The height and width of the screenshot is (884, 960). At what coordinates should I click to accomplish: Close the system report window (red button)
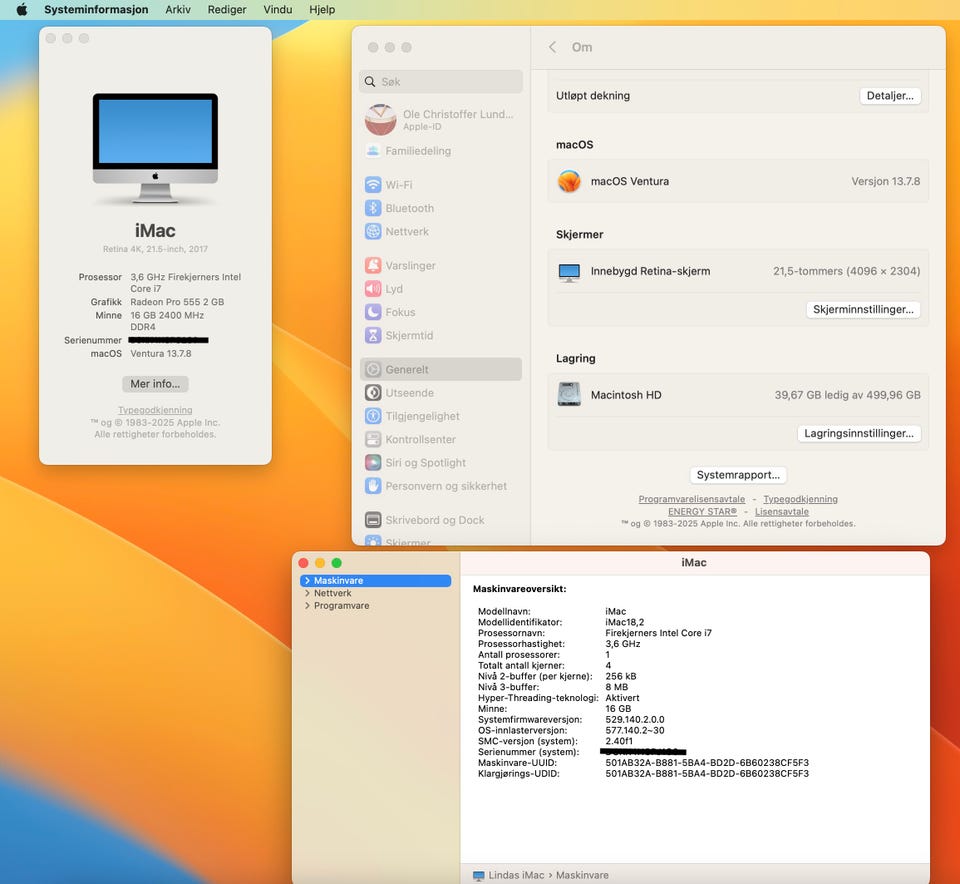pyautogui.click(x=304, y=563)
